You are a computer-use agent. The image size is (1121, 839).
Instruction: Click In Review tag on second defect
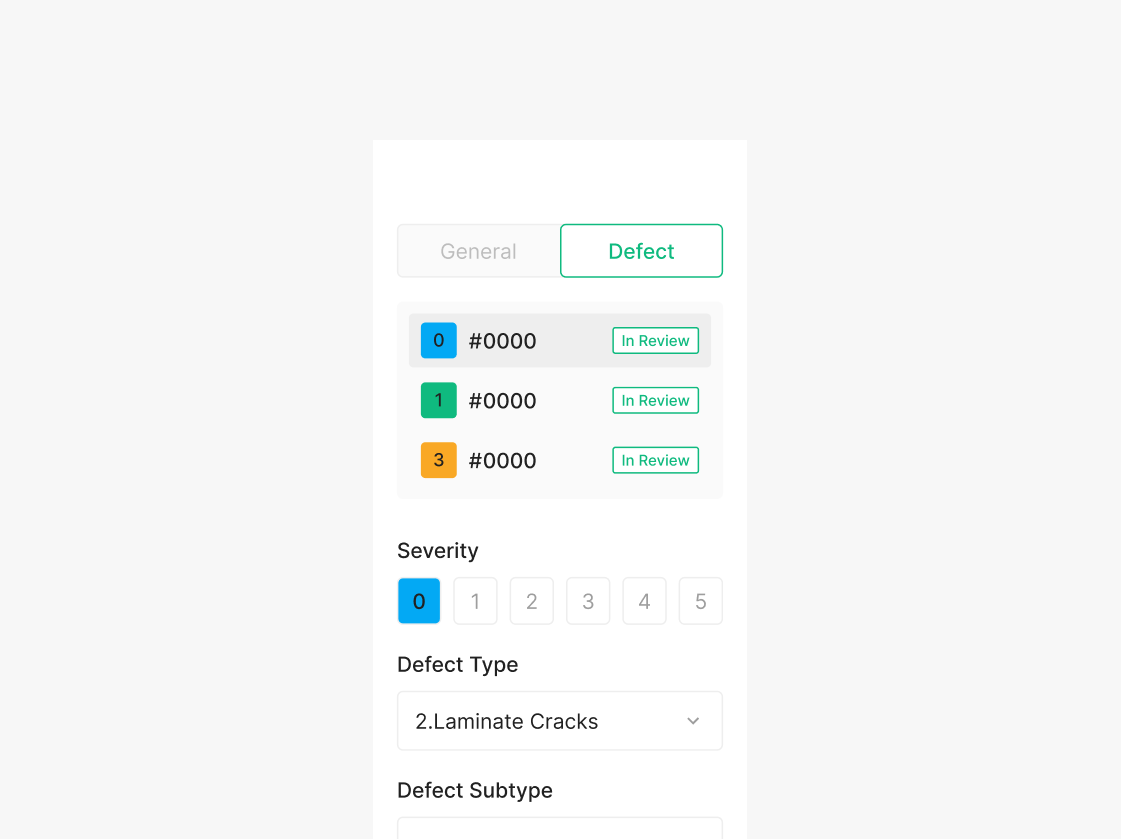[655, 401]
